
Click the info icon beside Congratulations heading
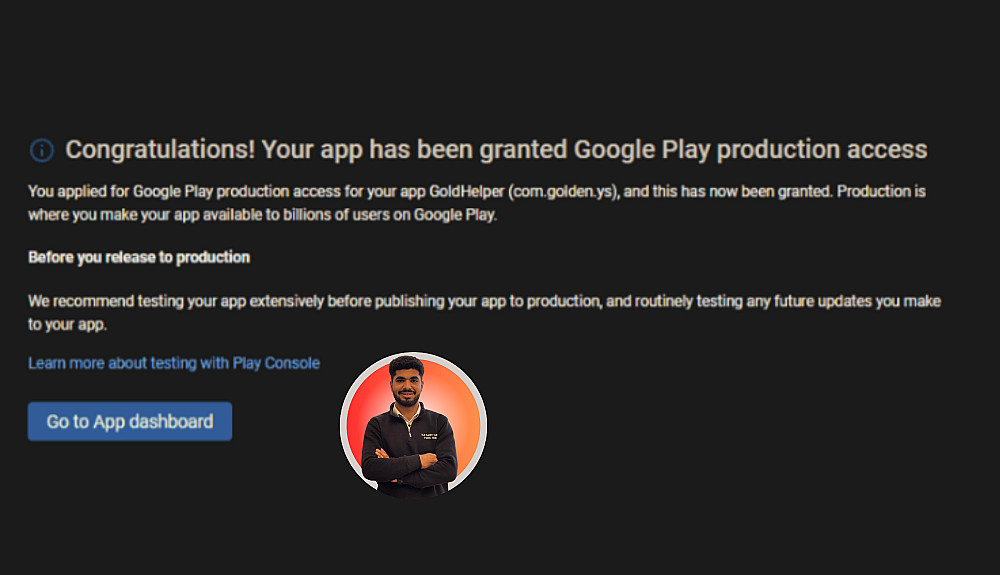tap(42, 150)
